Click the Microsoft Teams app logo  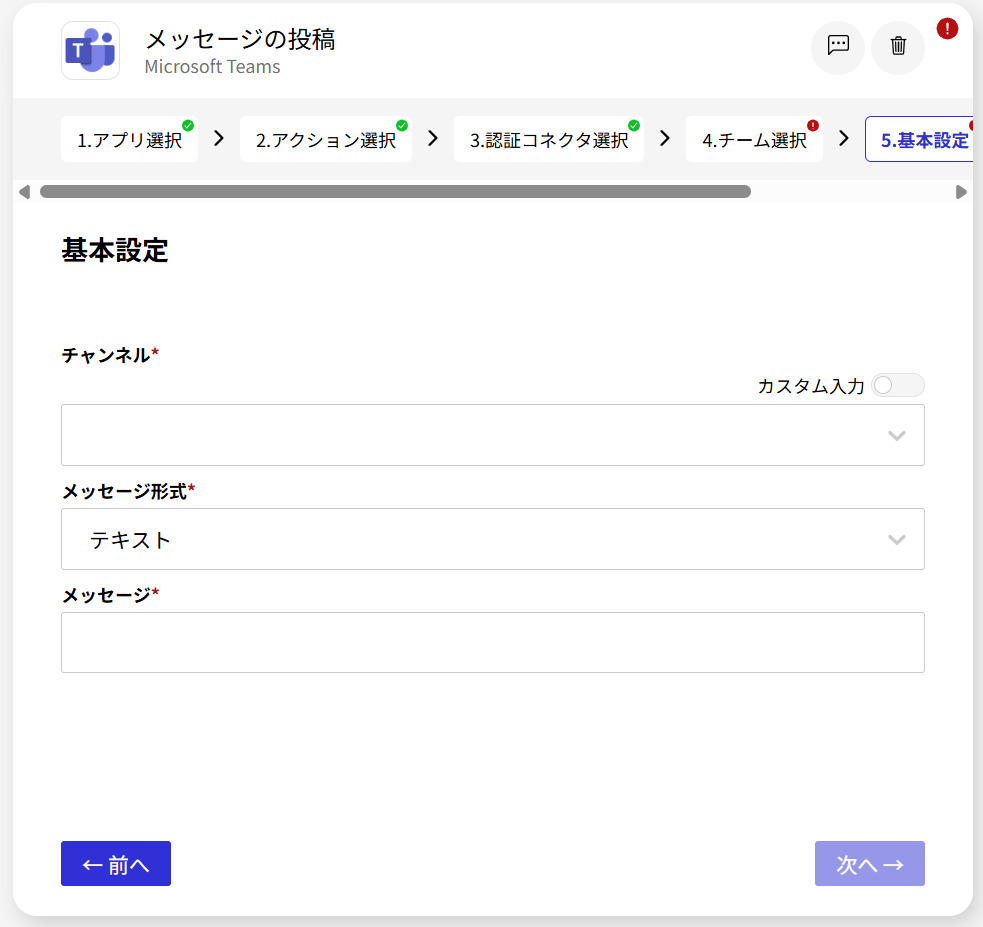[x=90, y=50]
